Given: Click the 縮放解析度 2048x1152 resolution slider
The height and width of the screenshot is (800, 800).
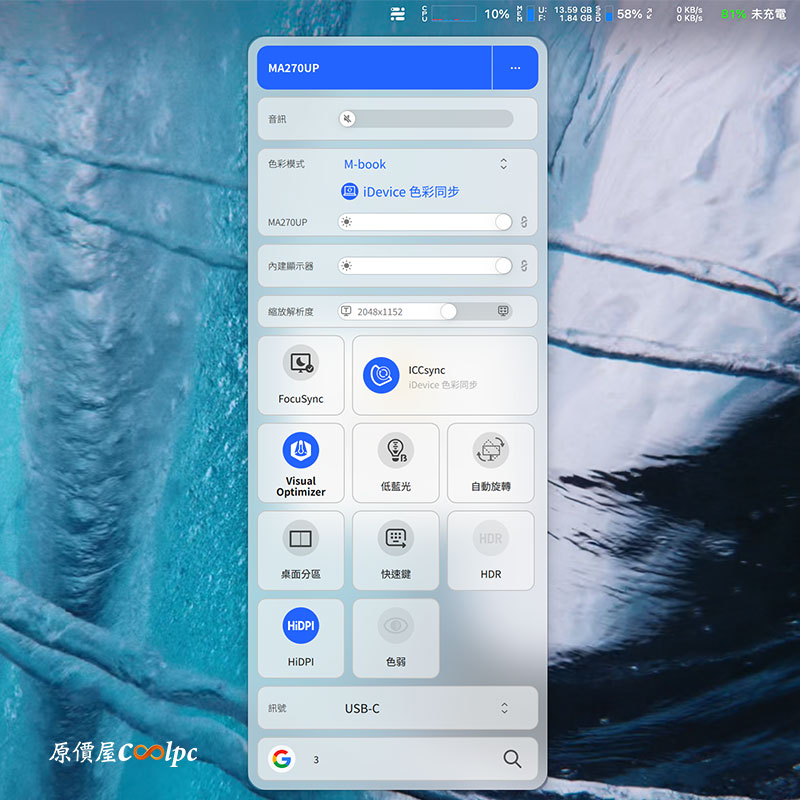Looking at the screenshot, I should 448,311.
